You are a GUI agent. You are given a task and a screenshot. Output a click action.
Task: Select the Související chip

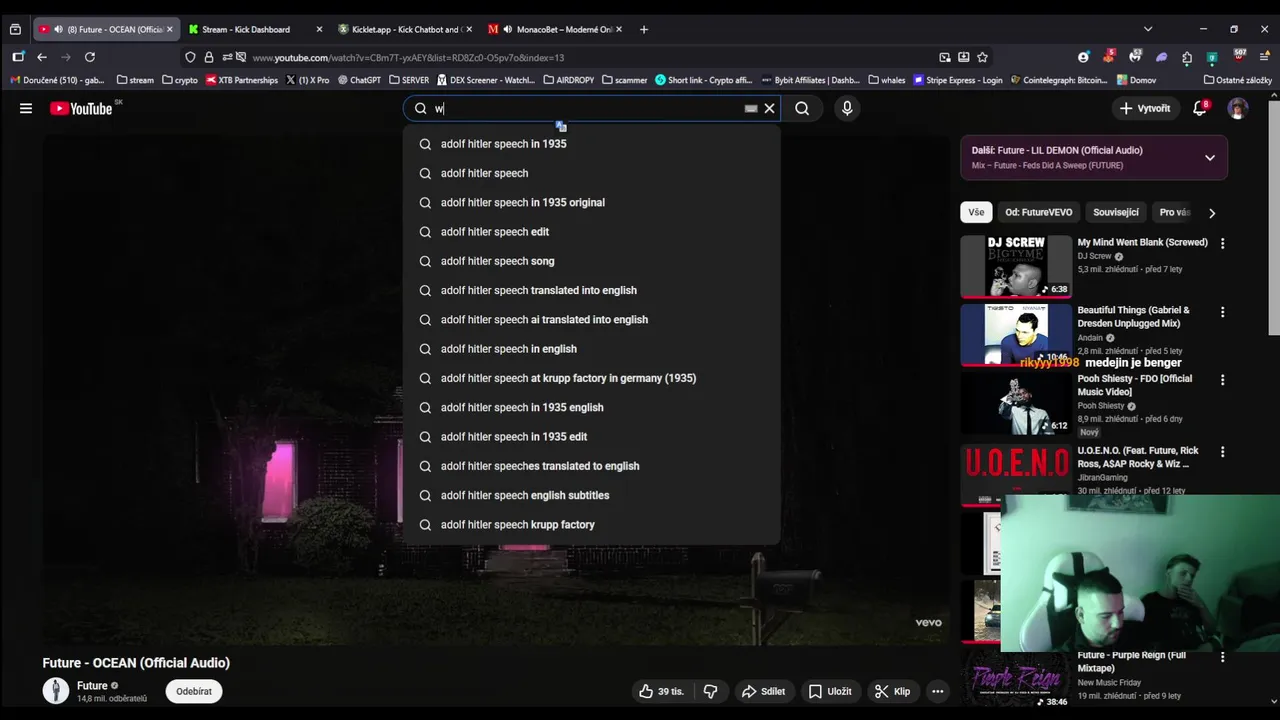pos(1116,212)
